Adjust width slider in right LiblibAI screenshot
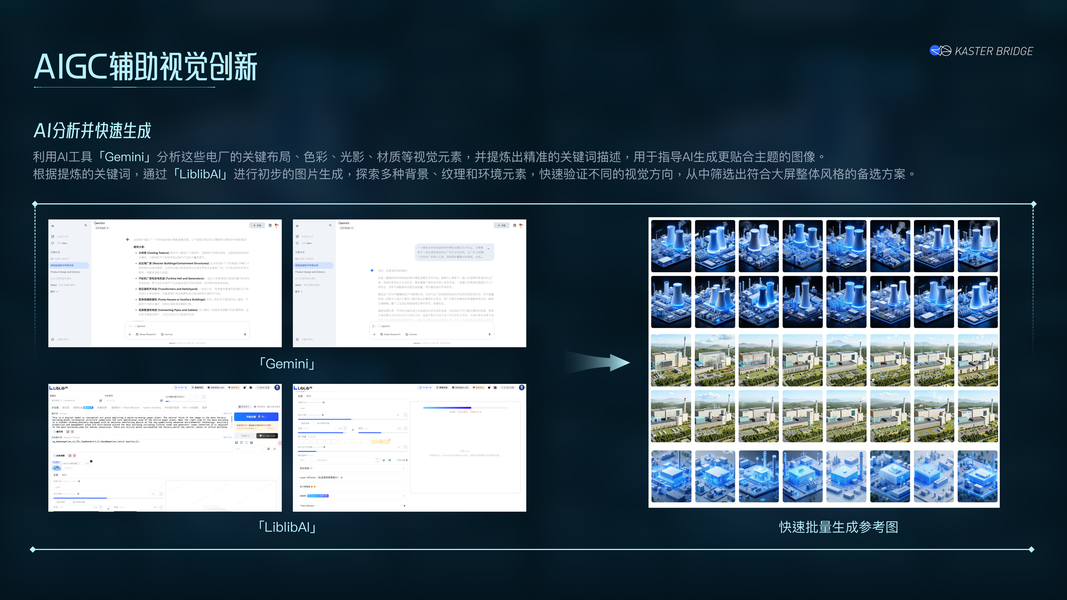Screen dimensions: 1067x600 (x=322, y=433)
